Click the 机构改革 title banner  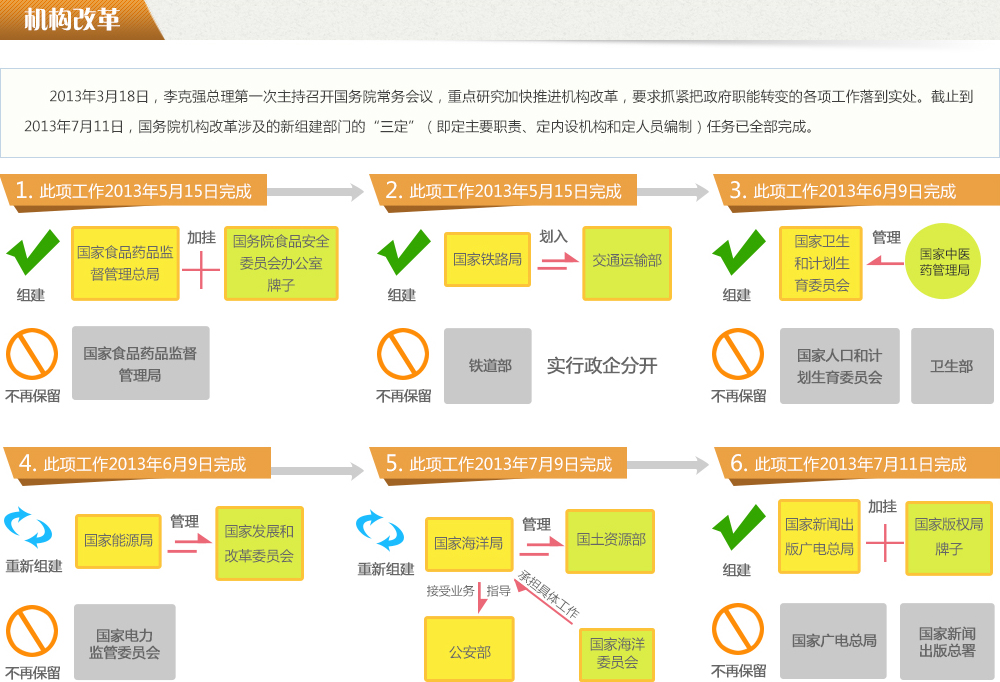[82, 20]
